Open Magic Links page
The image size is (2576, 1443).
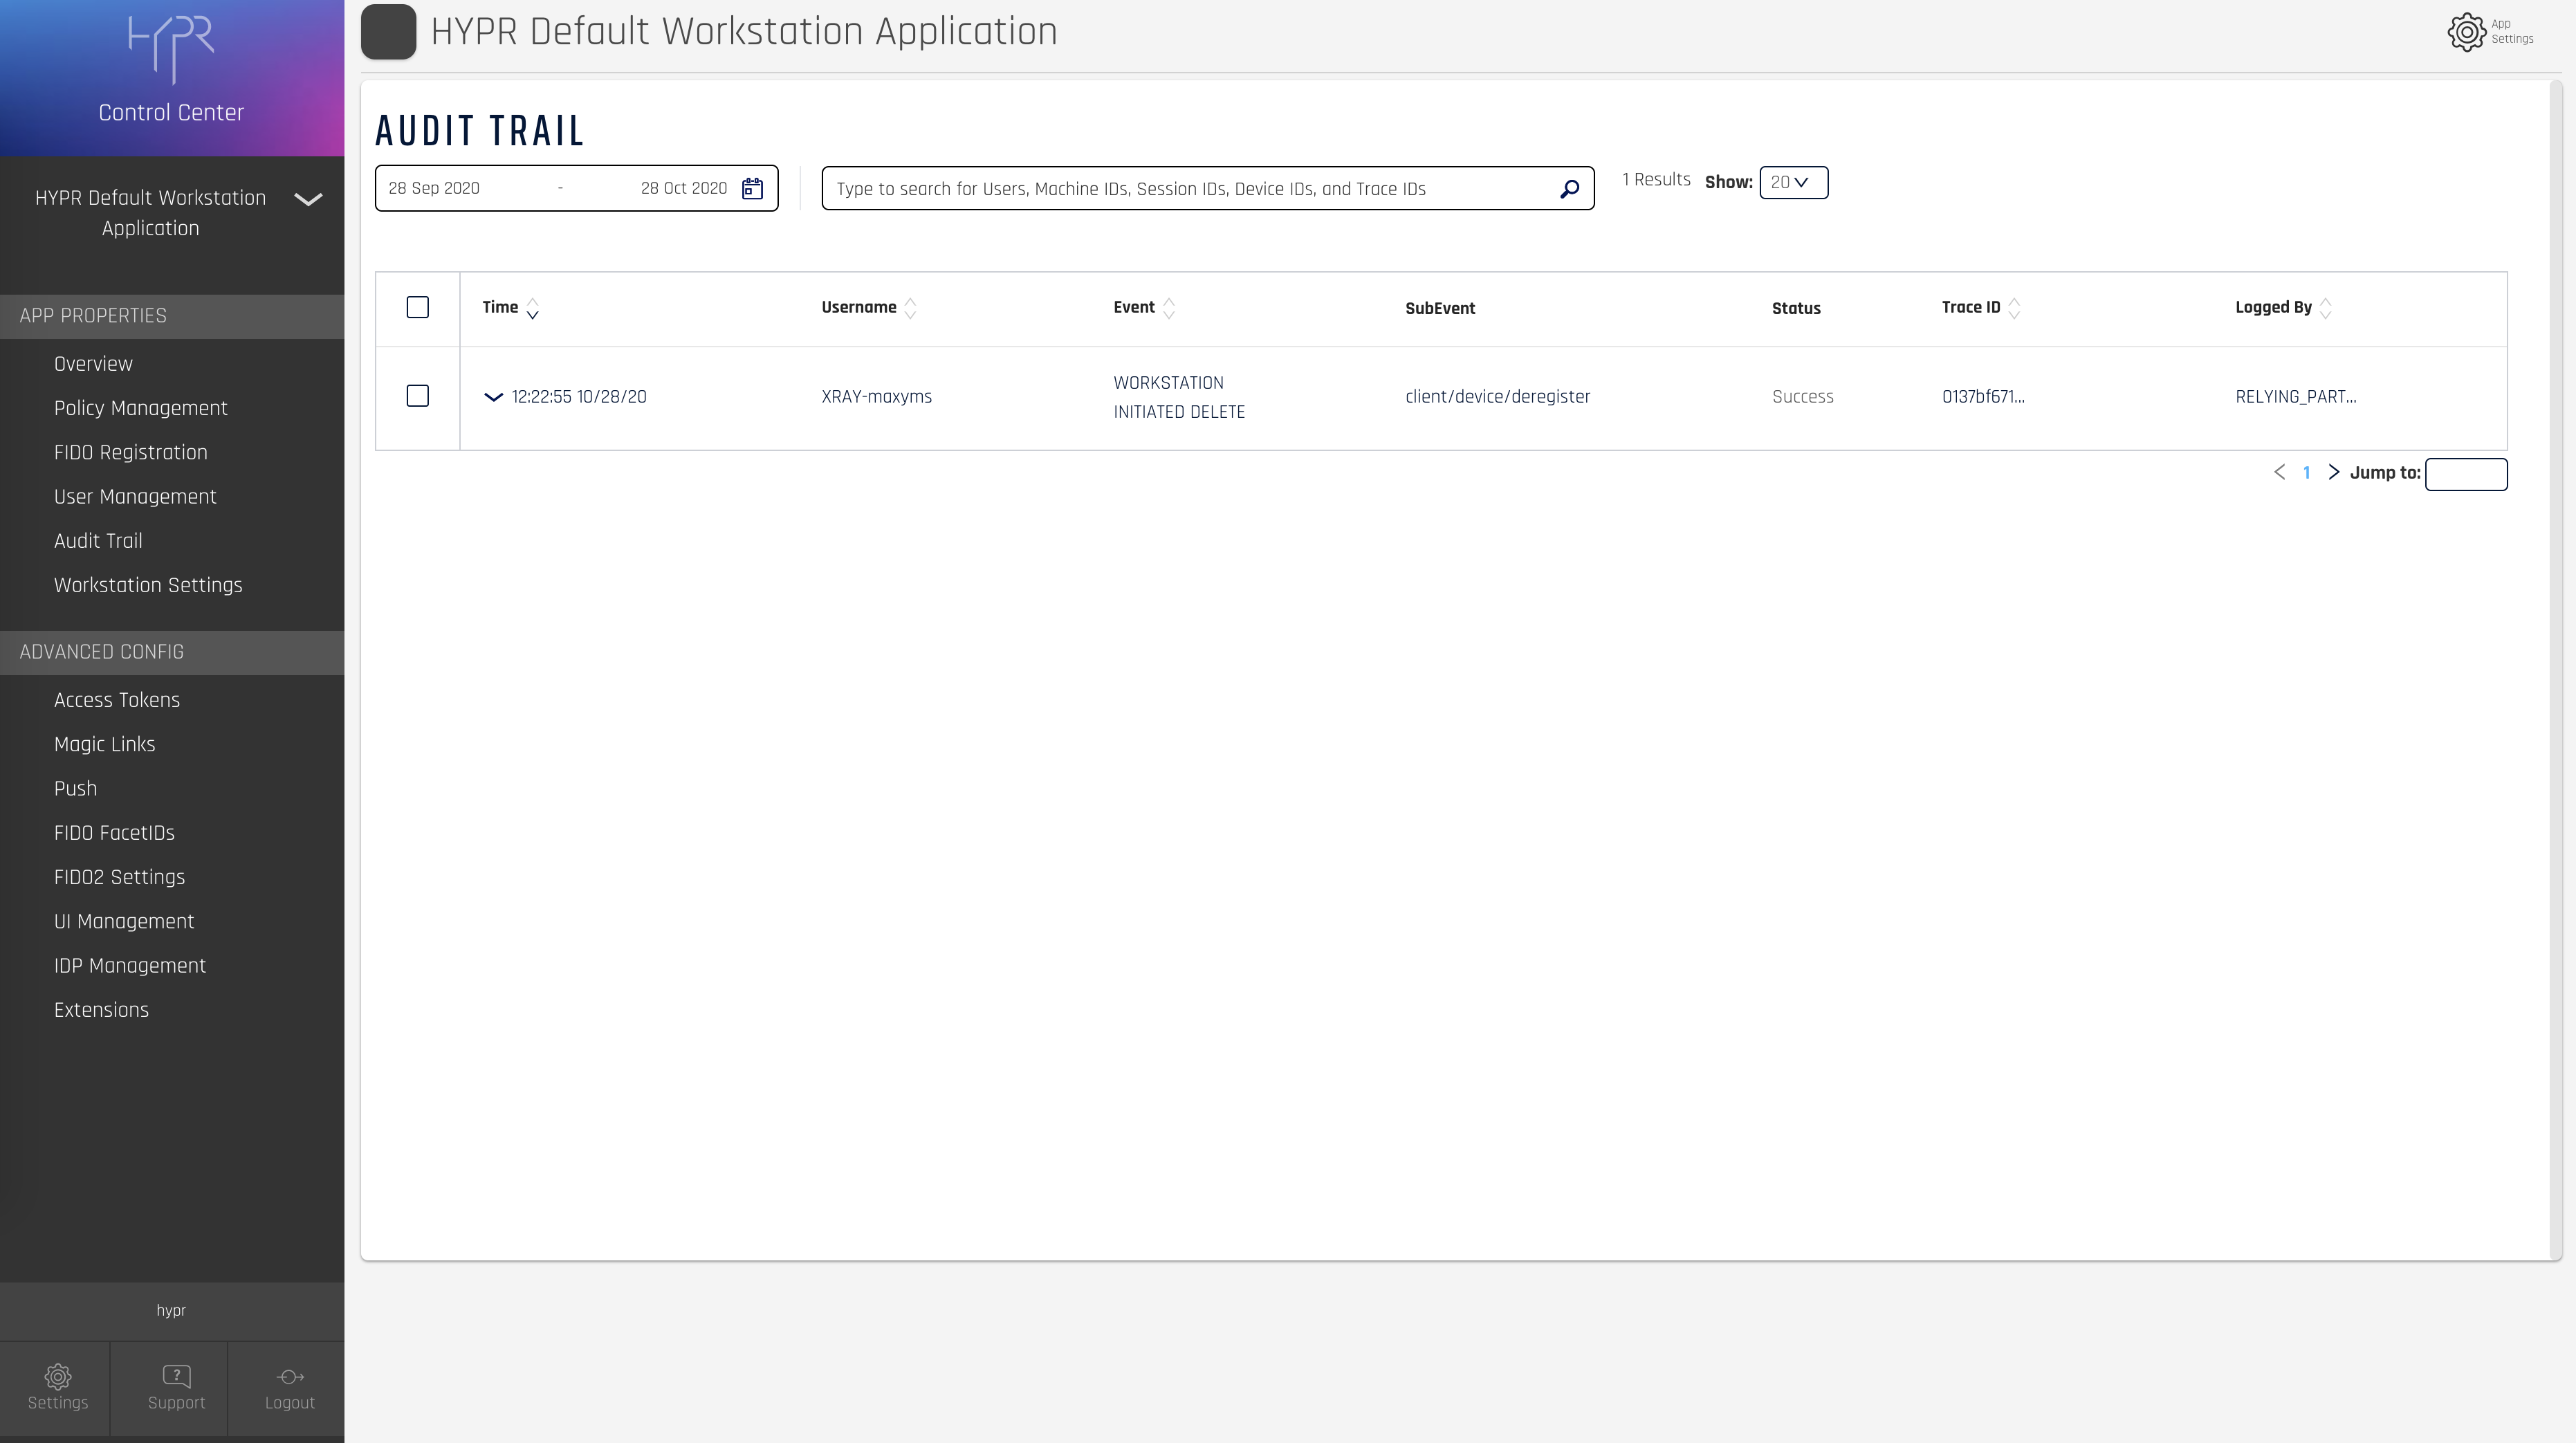click(x=105, y=744)
